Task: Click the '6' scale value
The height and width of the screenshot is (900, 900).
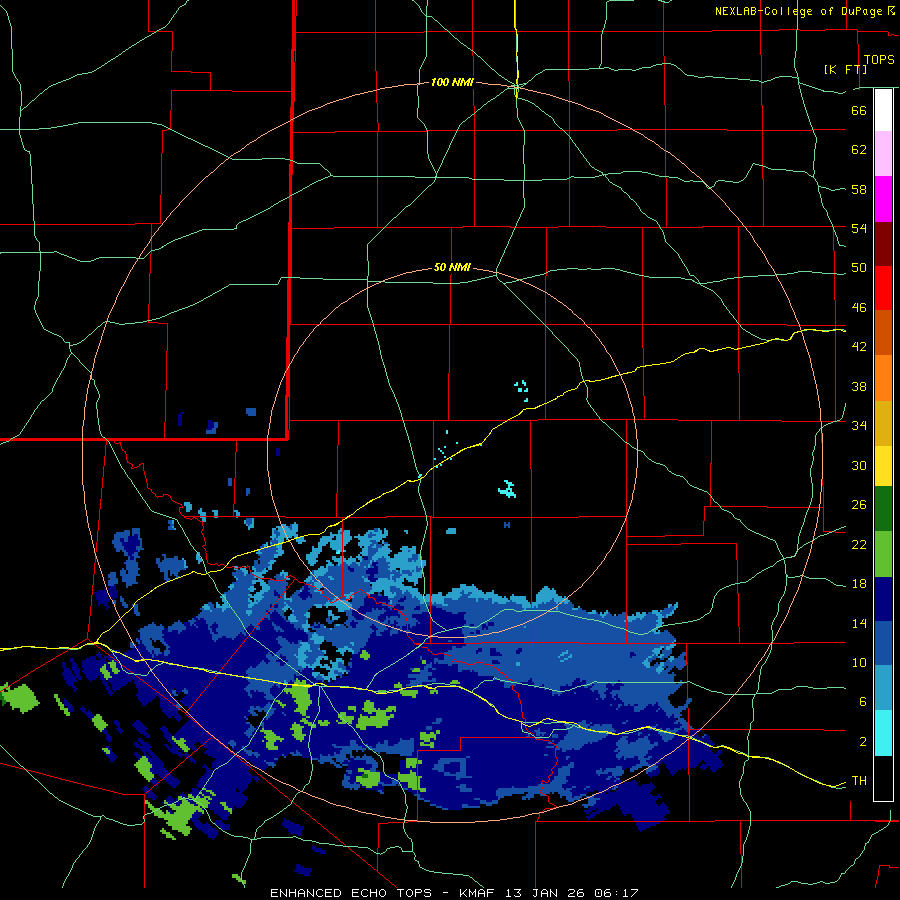Action: point(863,702)
